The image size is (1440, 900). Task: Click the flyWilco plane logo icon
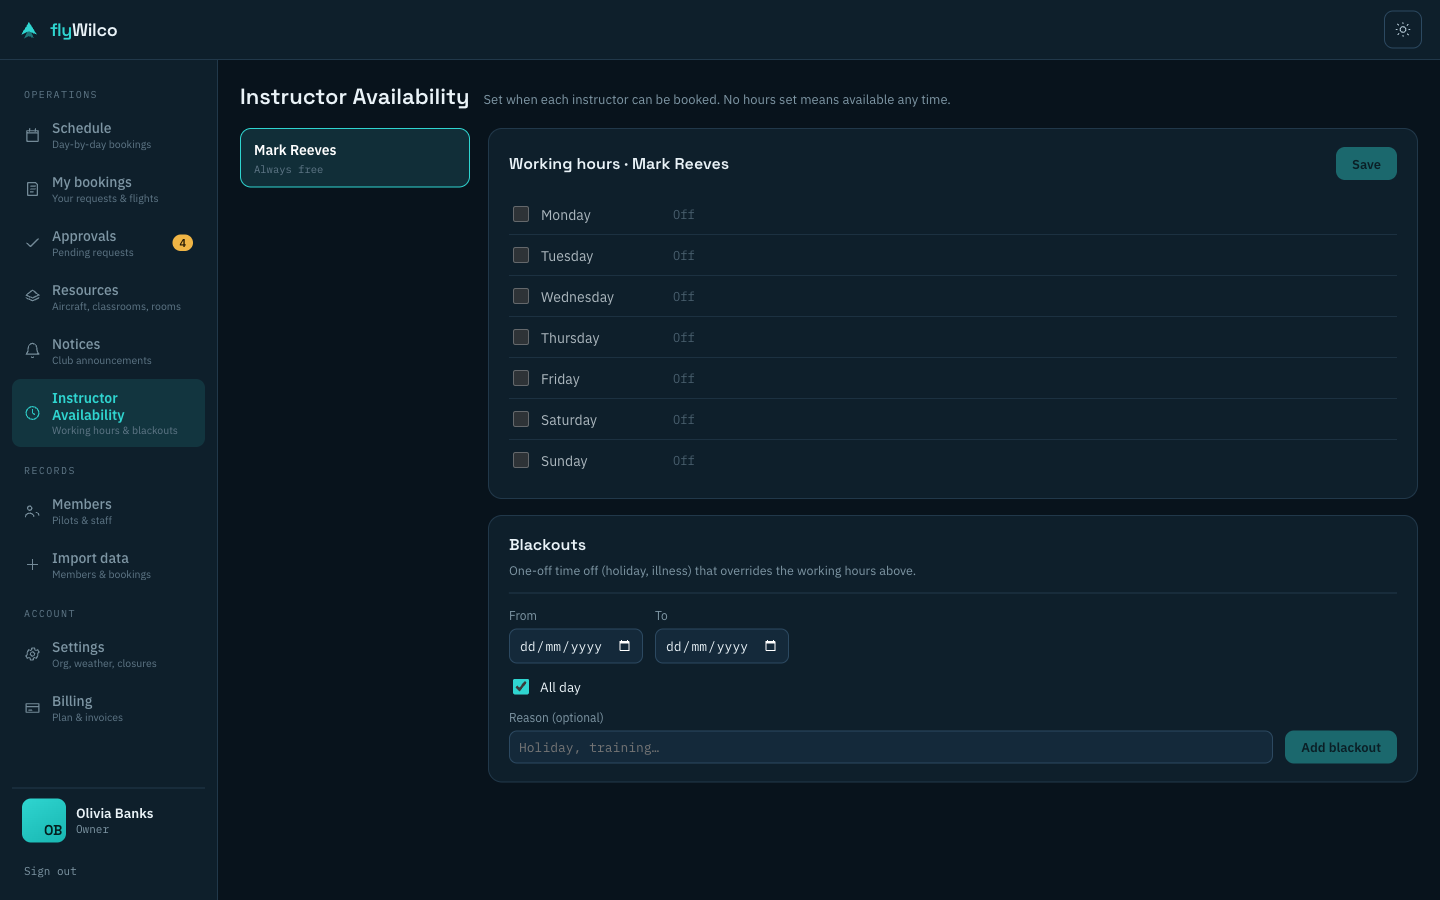[x=29, y=30]
